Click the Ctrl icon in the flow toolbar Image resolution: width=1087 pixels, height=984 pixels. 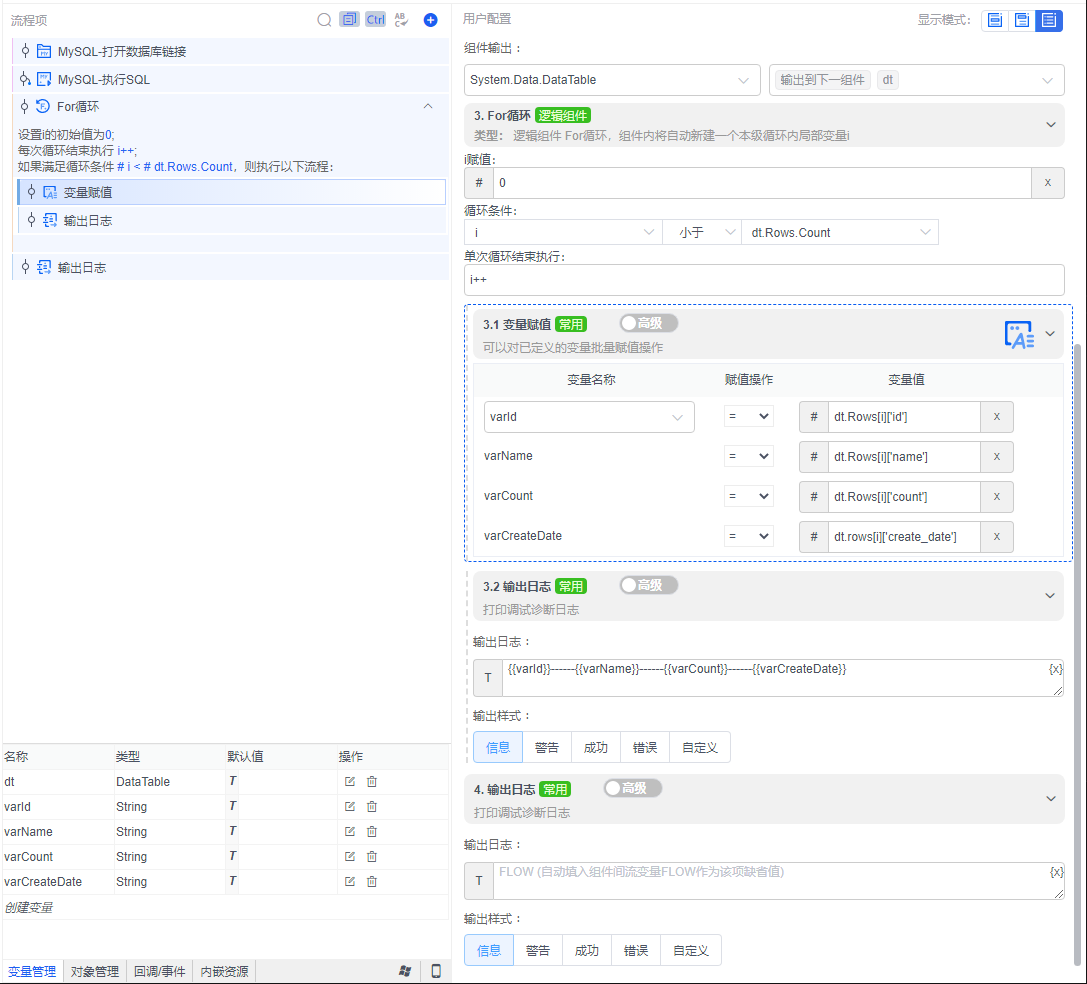[x=375, y=20]
